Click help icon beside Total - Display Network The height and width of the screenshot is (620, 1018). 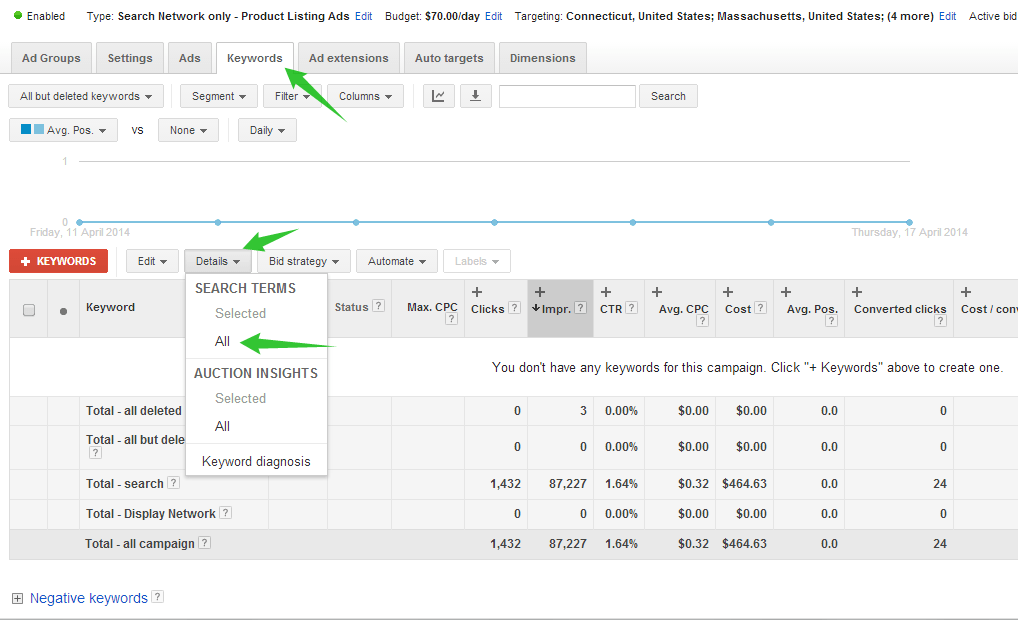tap(225, 512)
